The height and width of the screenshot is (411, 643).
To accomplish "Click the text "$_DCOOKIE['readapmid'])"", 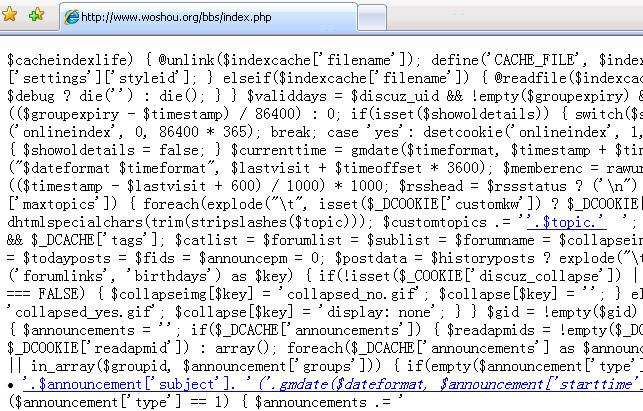I will point(98,349).
